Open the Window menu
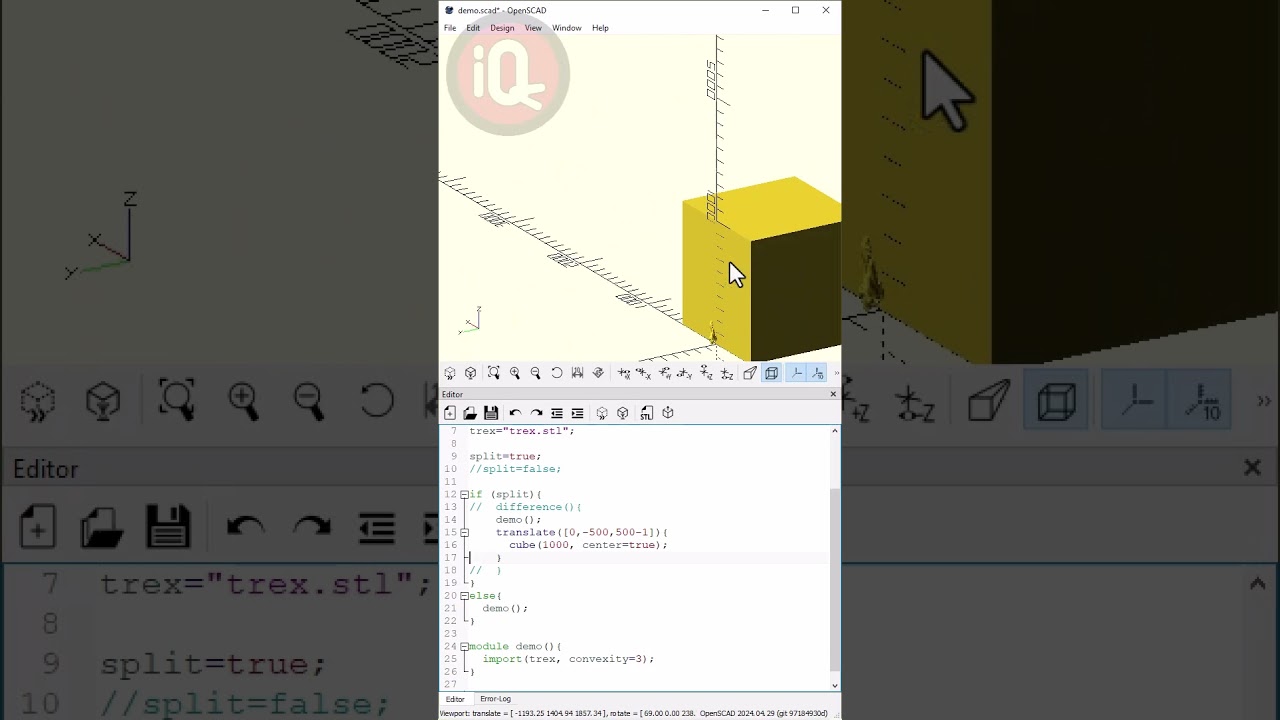1280x720 pixels. [x=567, y=28]
